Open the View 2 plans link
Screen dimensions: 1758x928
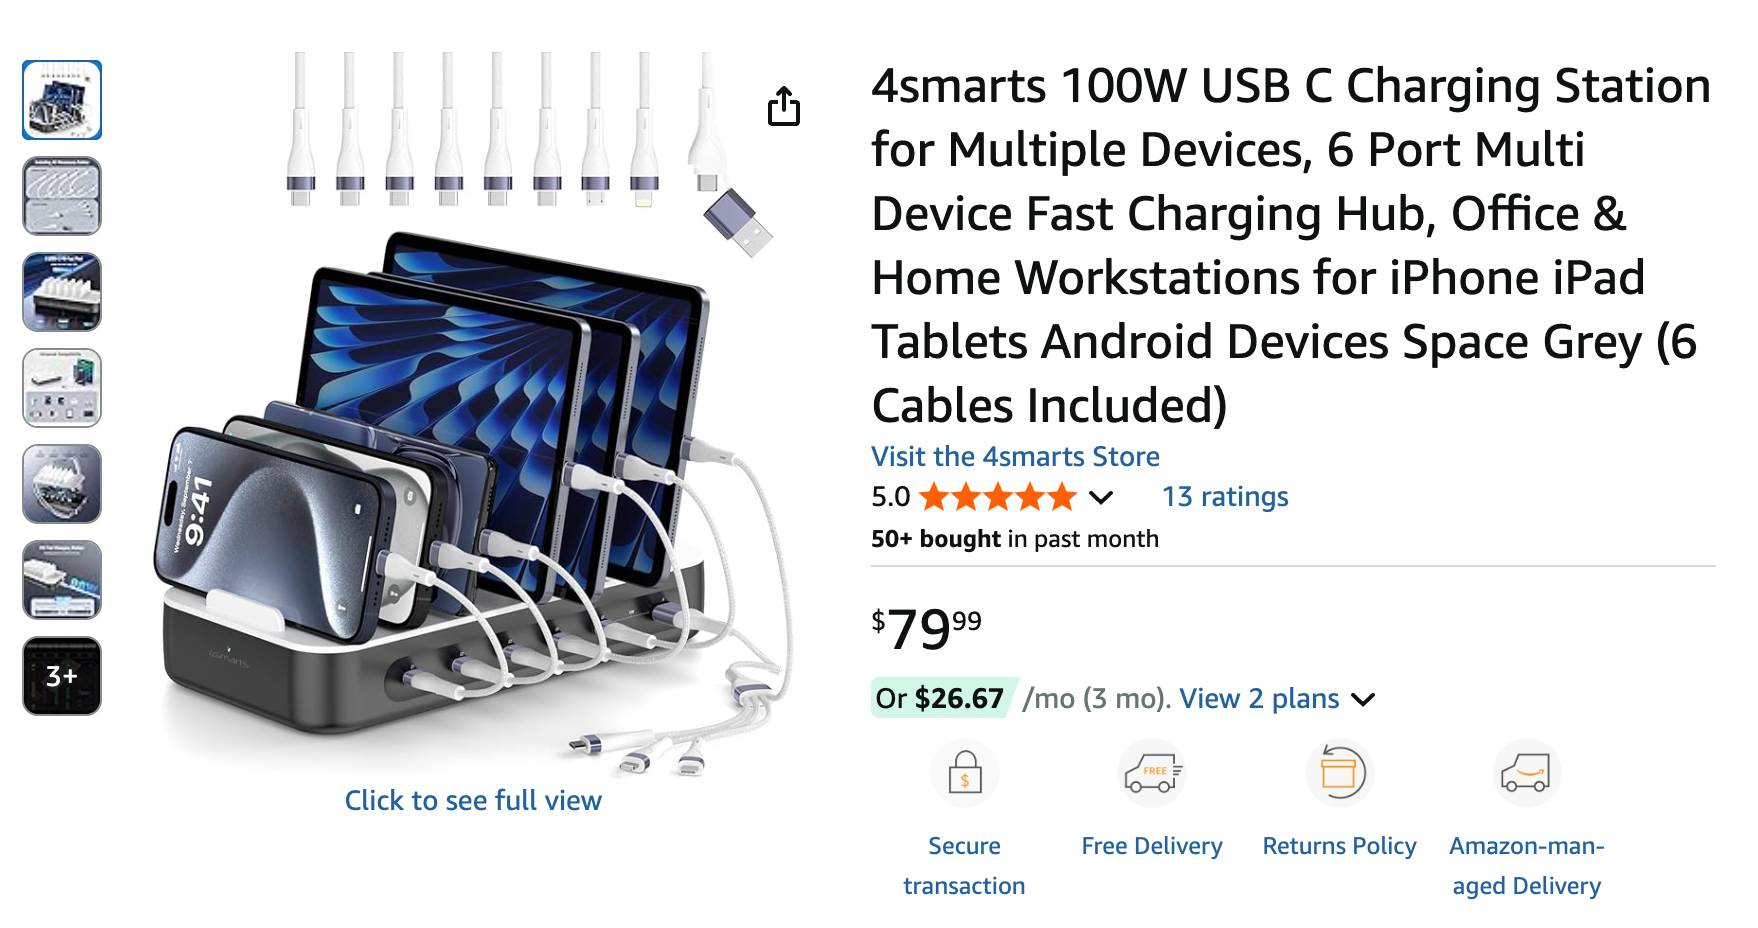click(x=1259, y=699)
